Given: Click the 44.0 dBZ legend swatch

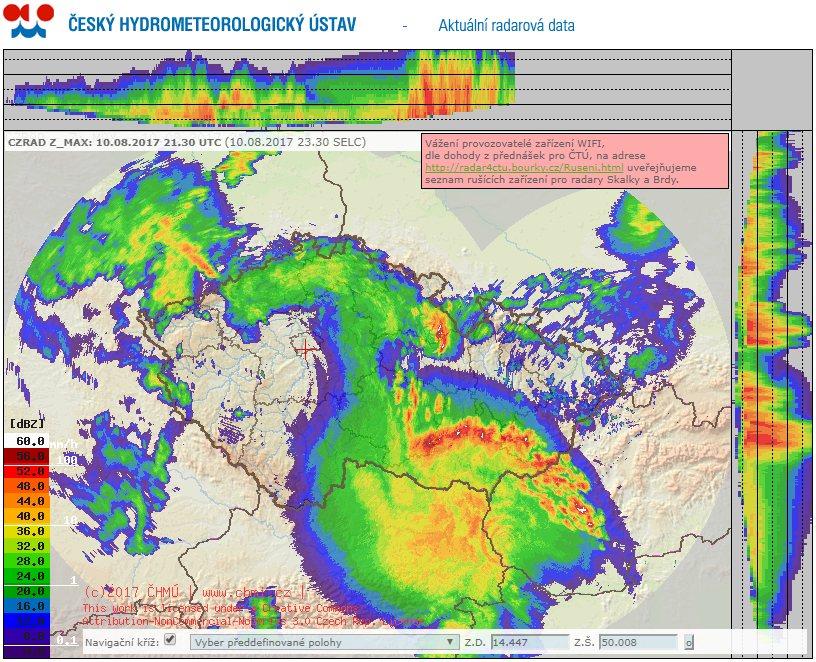Looking at the screenshot, I should click(x=27, y=502).
